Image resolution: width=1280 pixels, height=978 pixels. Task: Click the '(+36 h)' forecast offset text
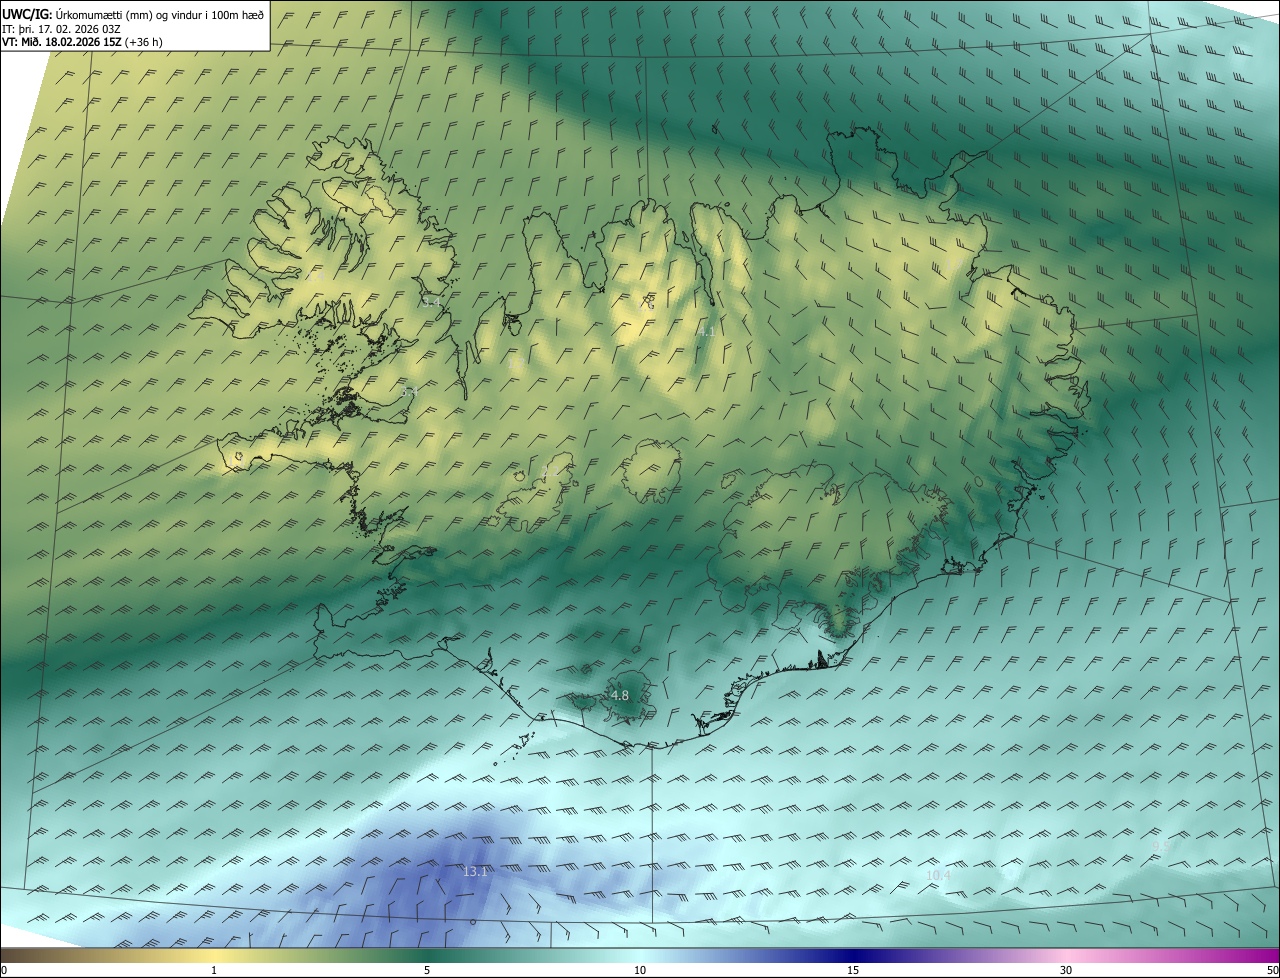click(x=143, y=42)
